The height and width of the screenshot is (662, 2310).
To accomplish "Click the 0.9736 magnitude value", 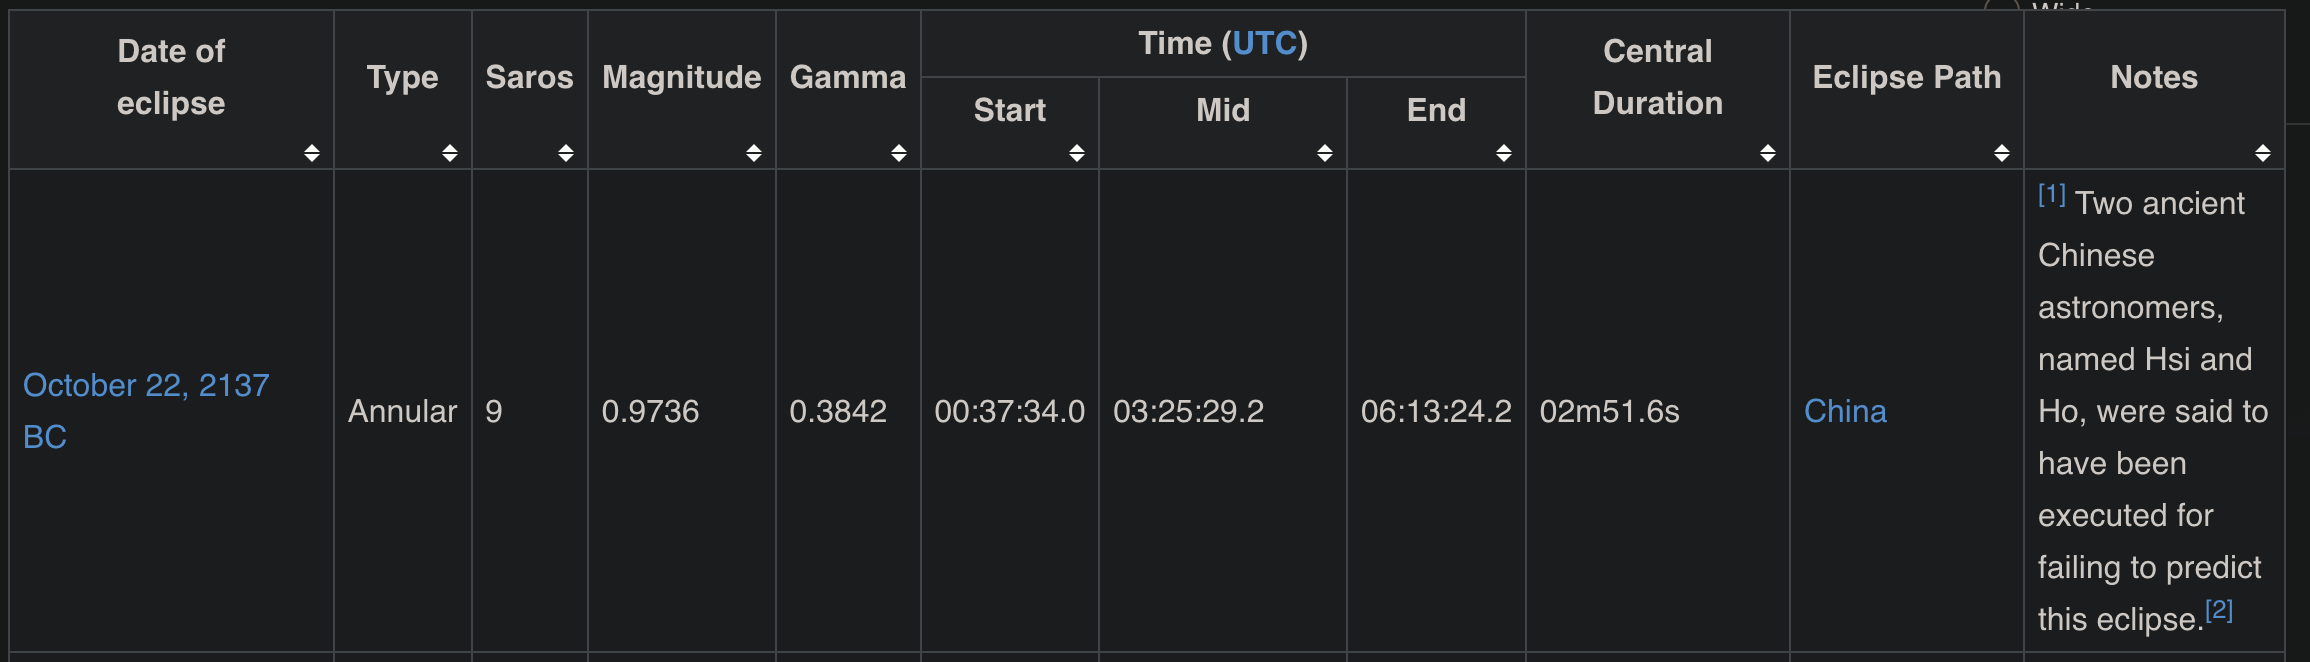I will point(650,411).
